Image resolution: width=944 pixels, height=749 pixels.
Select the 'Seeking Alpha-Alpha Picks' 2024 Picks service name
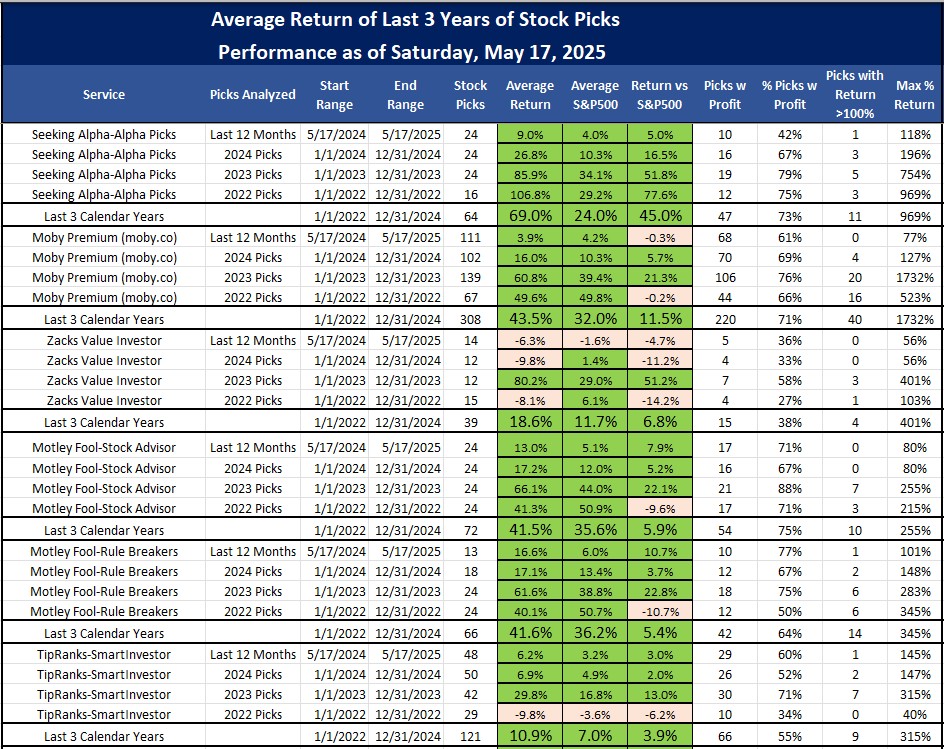click(x=104, y=155)
